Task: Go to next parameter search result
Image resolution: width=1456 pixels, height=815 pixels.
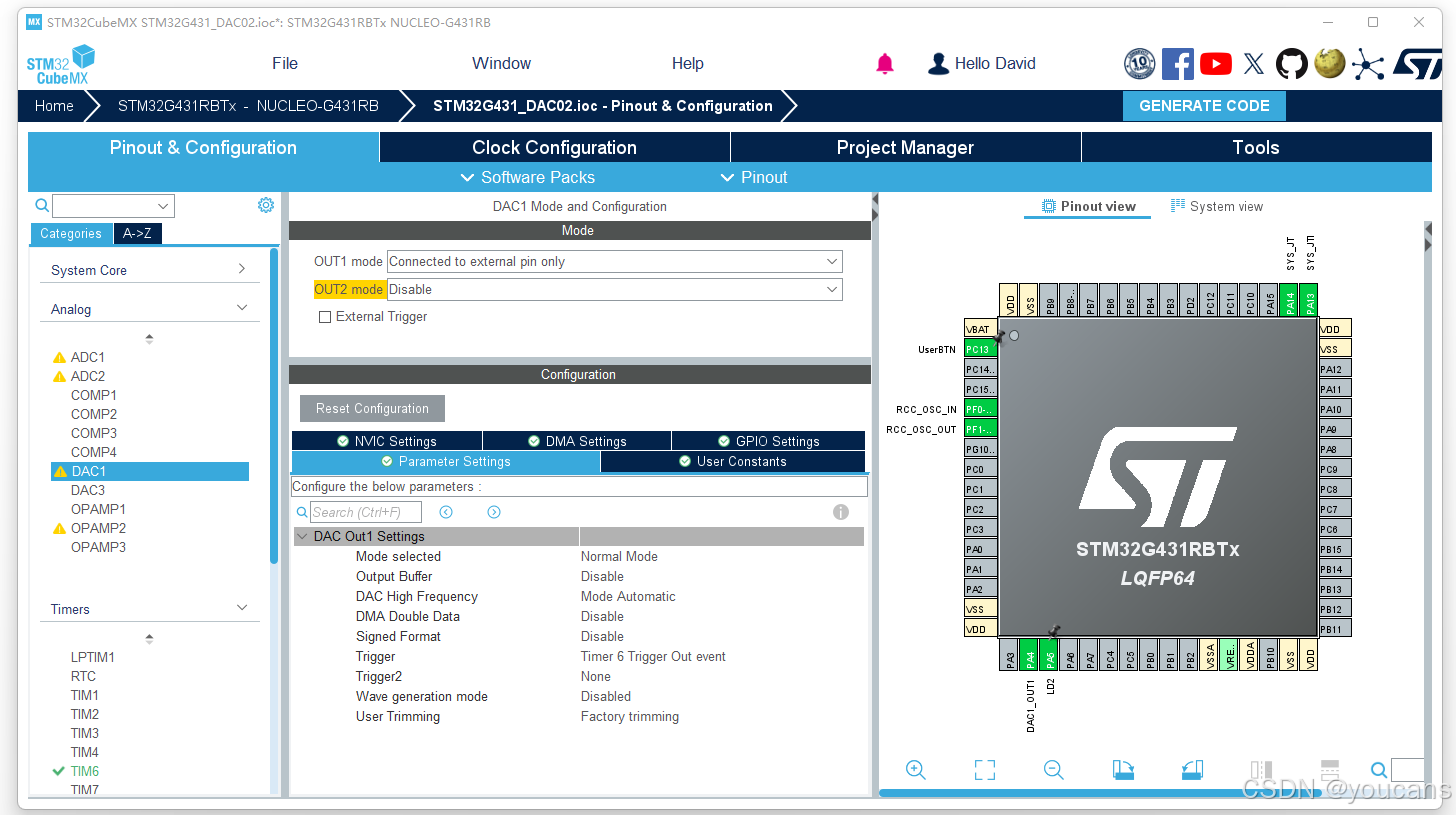Action: 494,512
